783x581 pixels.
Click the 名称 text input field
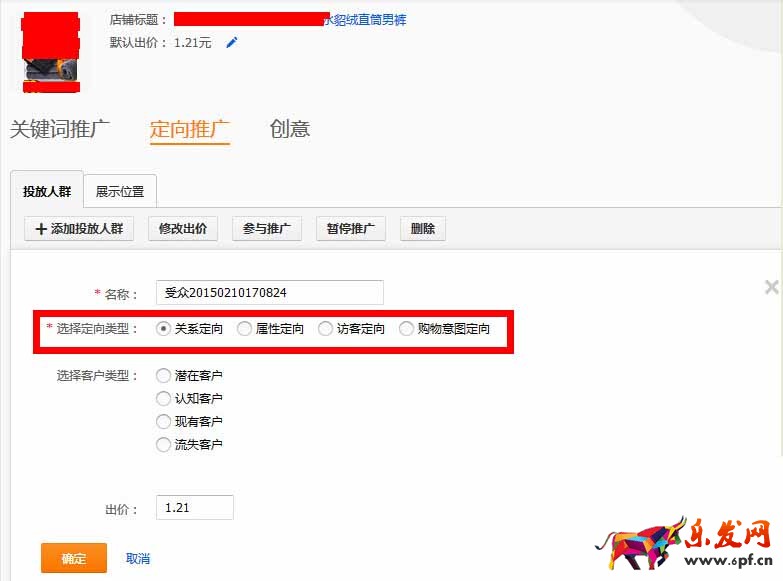coord(270,292)
